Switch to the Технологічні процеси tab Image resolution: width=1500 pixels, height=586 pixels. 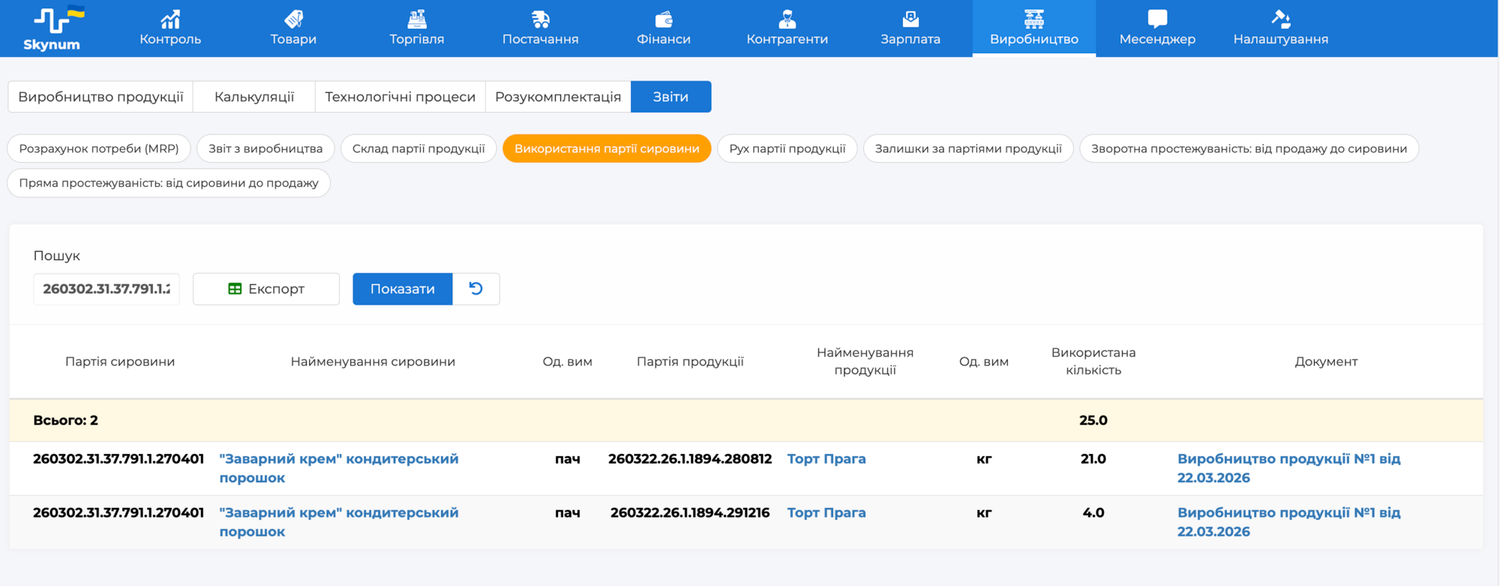(x=400, y=97)
